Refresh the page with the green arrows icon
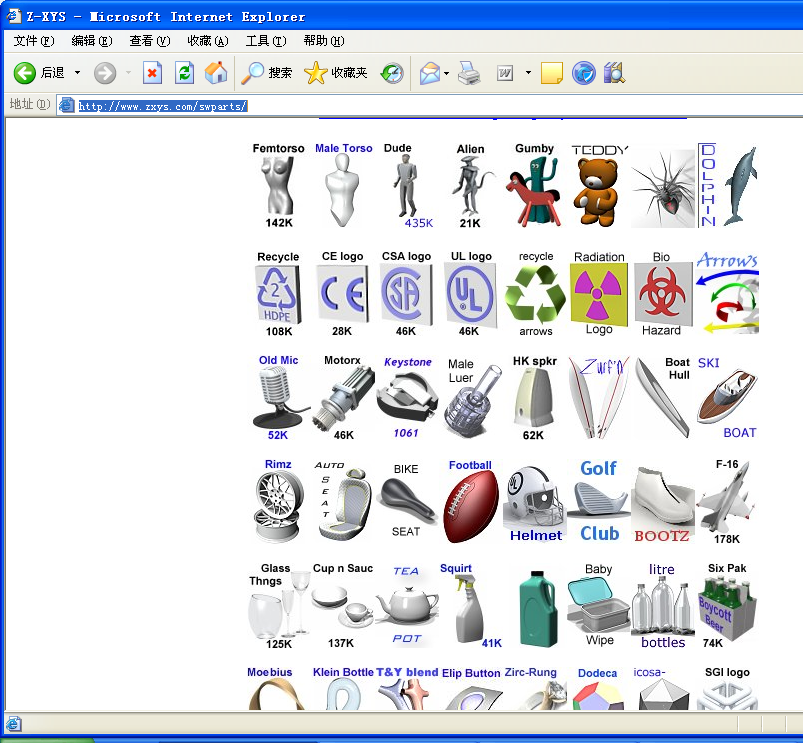 [184, 73]
